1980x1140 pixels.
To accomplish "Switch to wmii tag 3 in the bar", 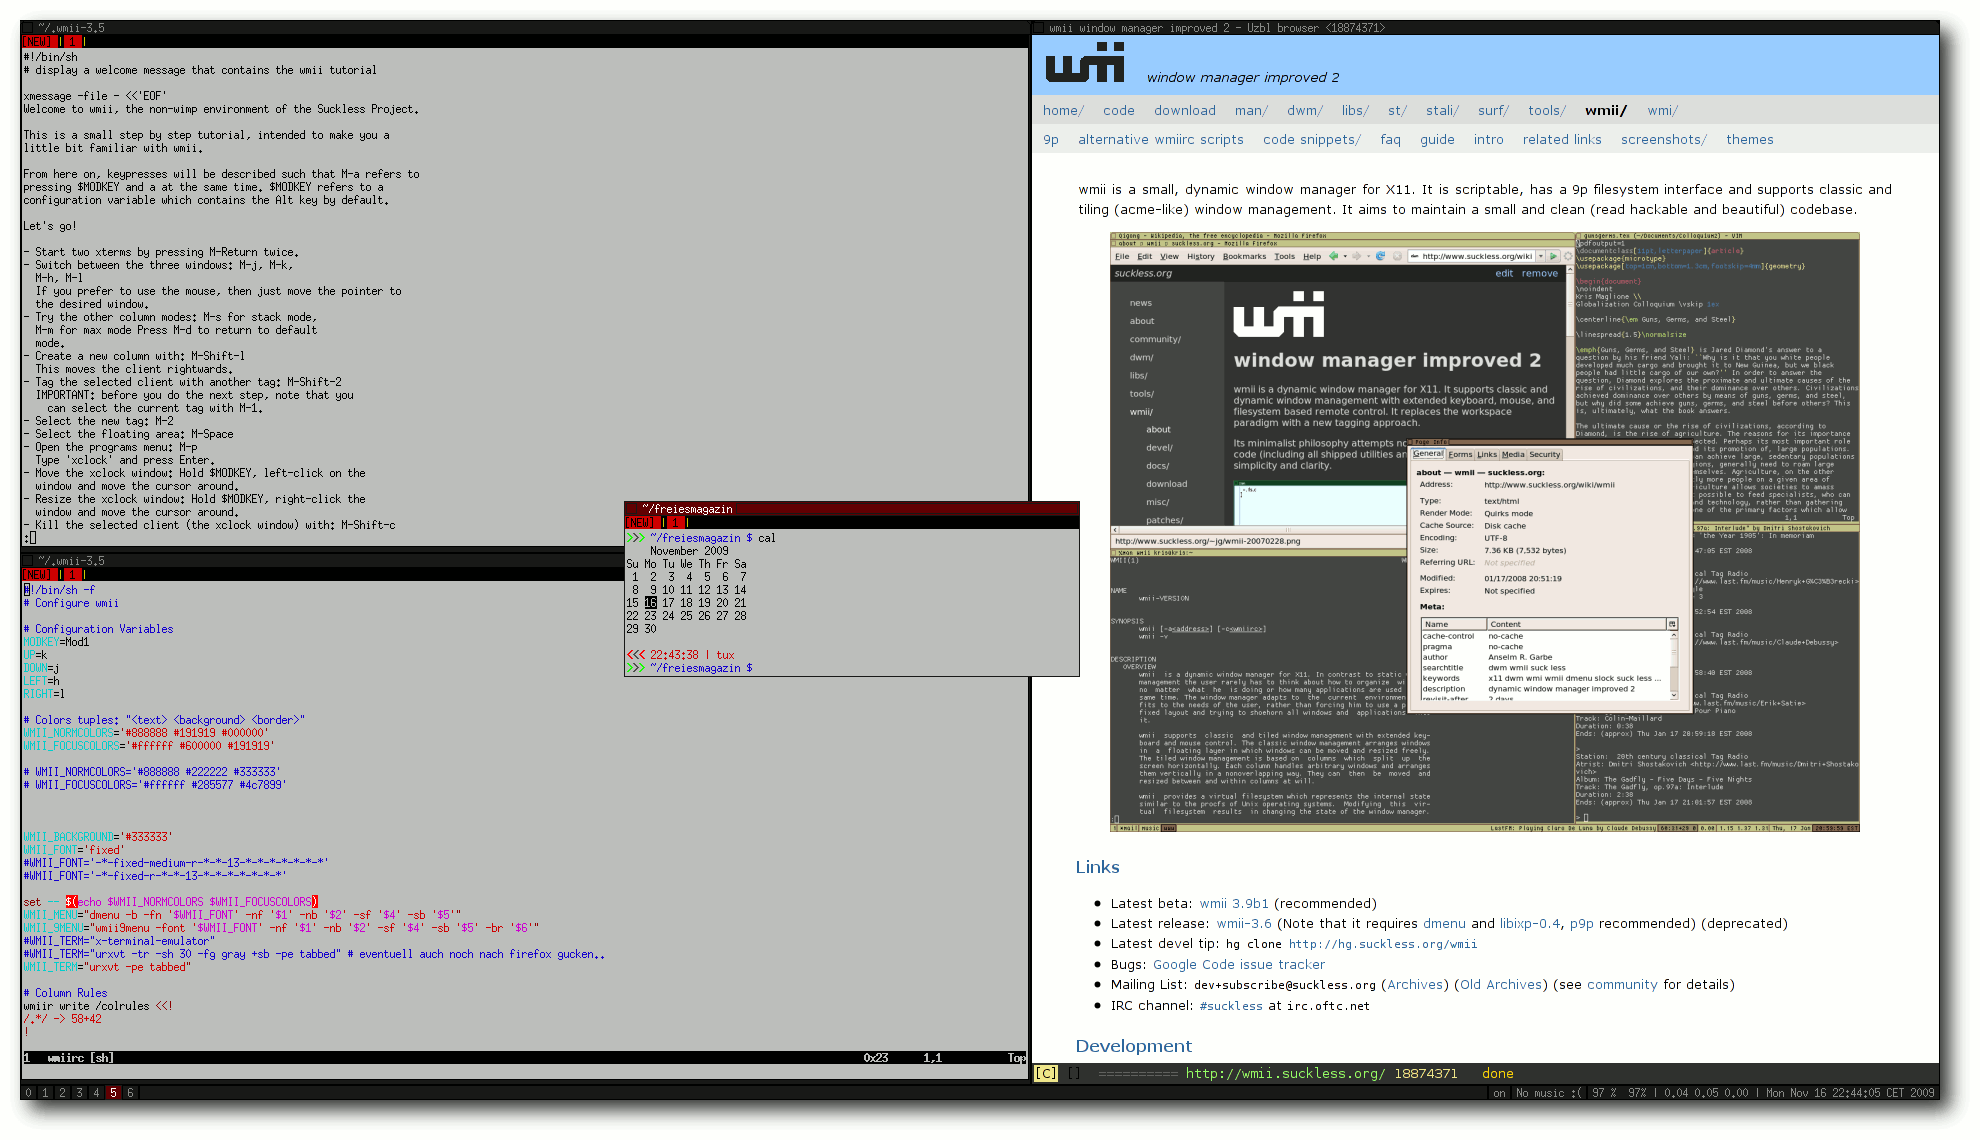I will [x=79, y=1093].
